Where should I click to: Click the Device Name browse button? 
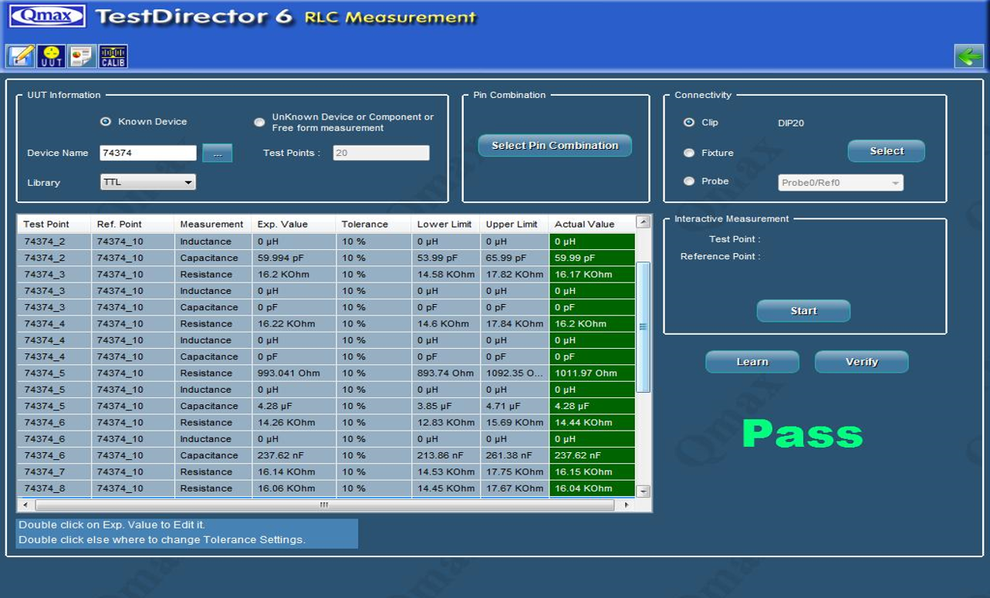click(217, 153)
